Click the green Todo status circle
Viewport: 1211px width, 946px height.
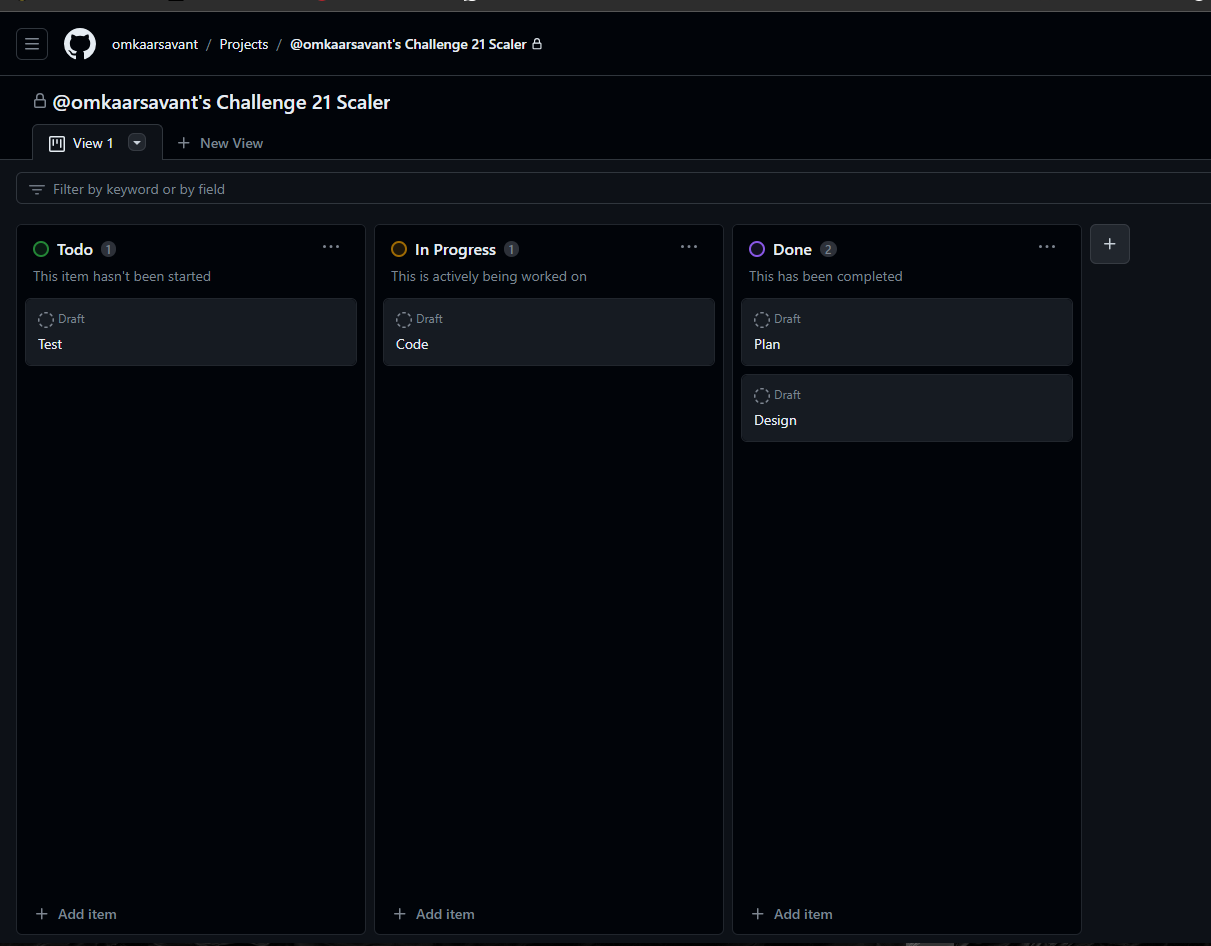pyautogui.click(x=40, y=248)
